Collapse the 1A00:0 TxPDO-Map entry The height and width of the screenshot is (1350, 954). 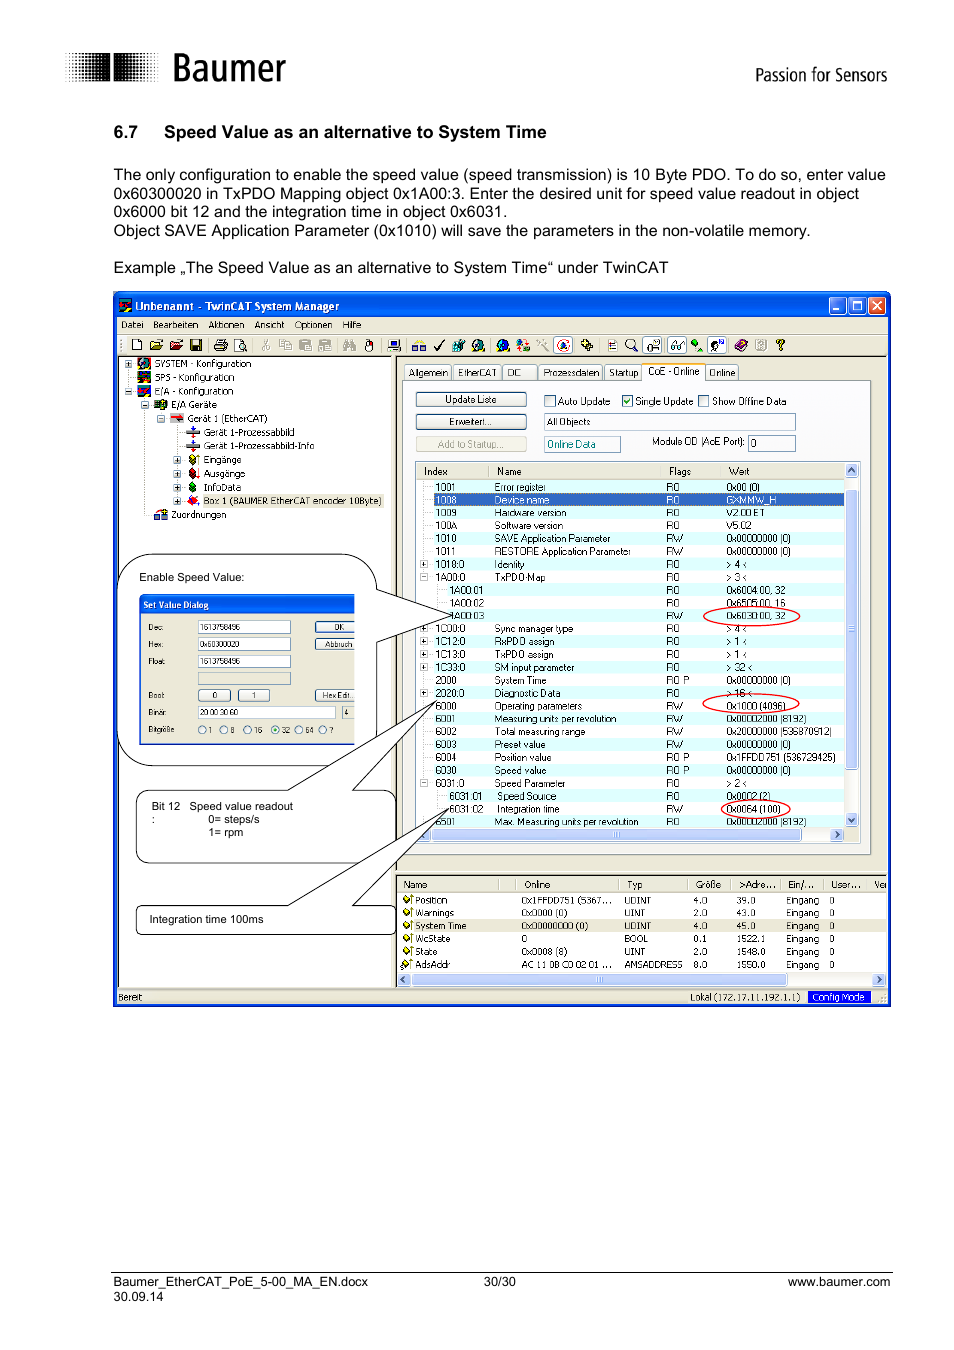click(424, 577)
